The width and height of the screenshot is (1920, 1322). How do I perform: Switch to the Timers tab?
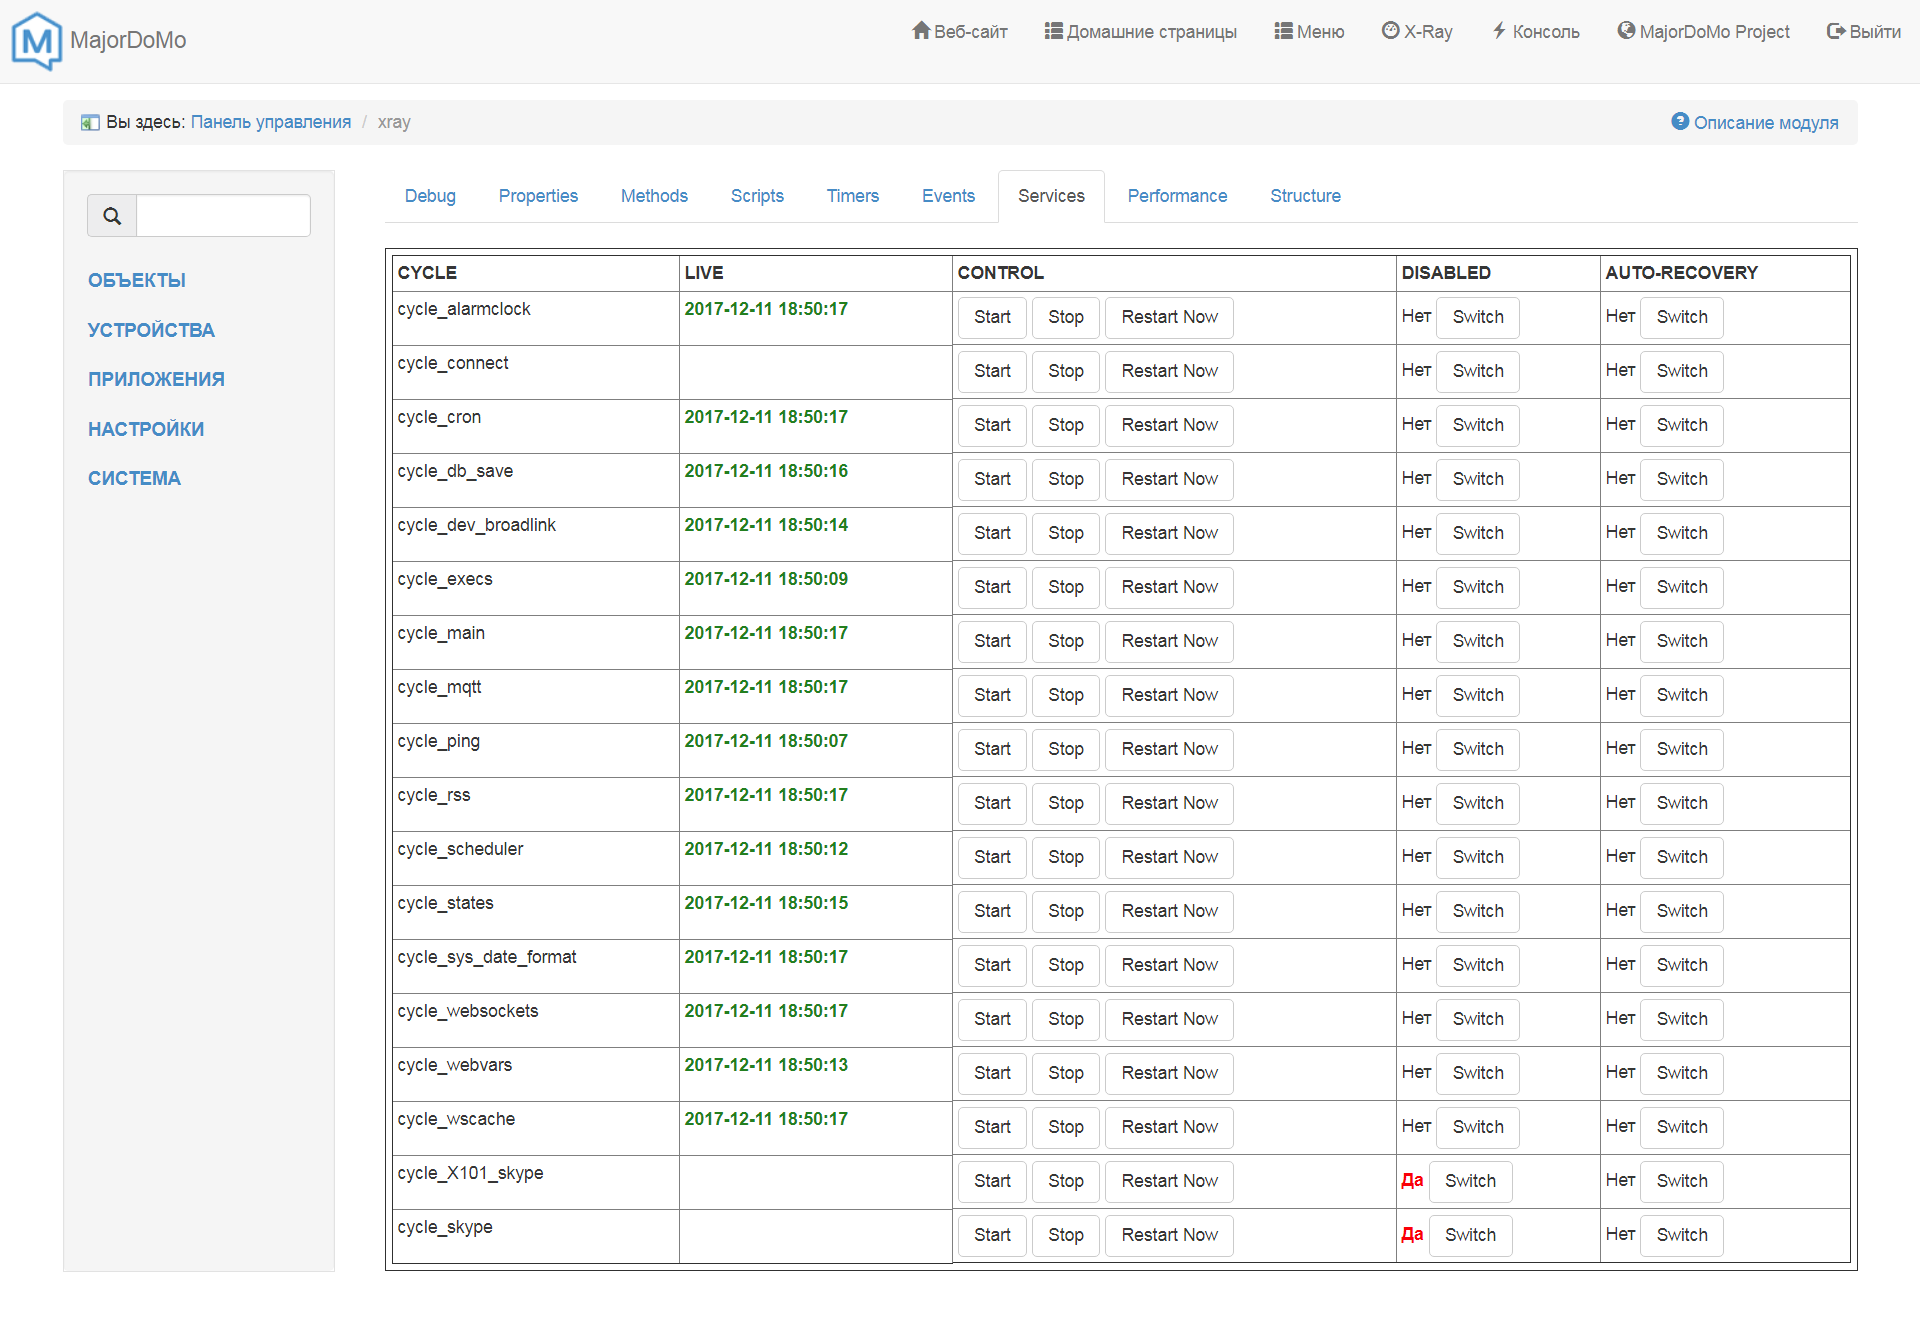click(x=852, y=196)
